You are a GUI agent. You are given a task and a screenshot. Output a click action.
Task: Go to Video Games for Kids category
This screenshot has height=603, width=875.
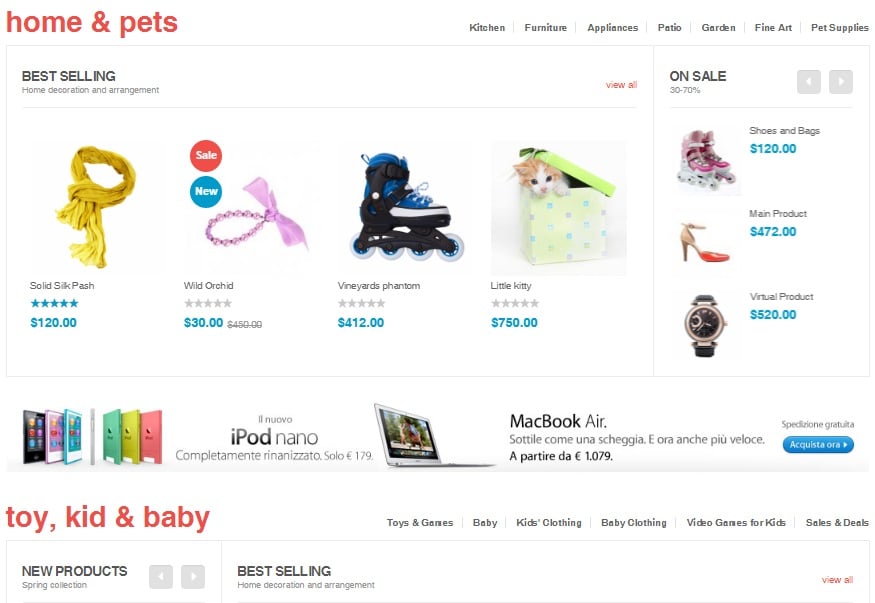[735, 523]
